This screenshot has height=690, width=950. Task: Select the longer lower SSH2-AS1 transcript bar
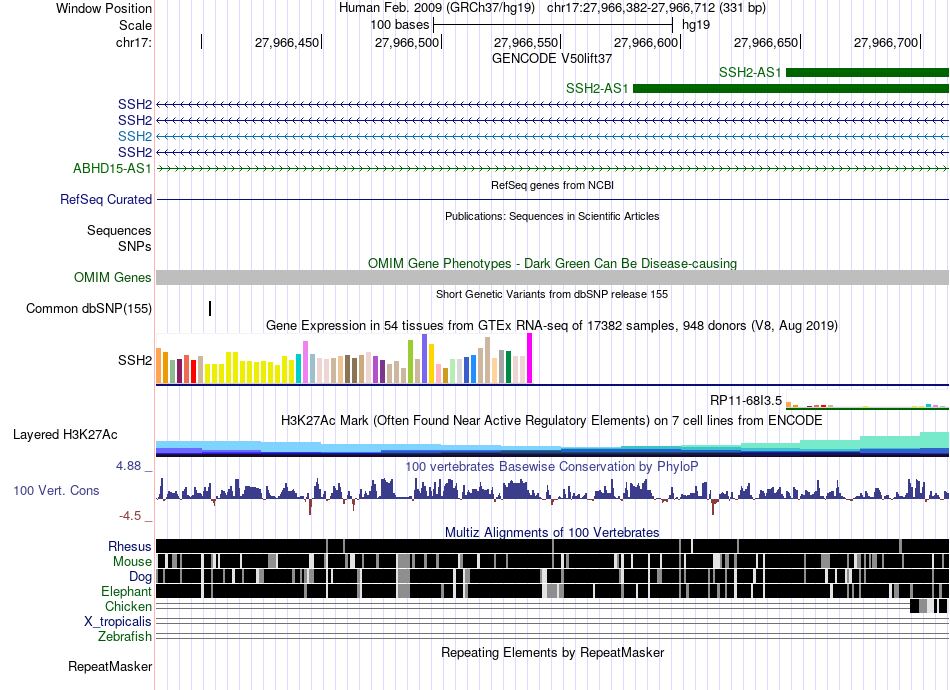click(791, 88)
